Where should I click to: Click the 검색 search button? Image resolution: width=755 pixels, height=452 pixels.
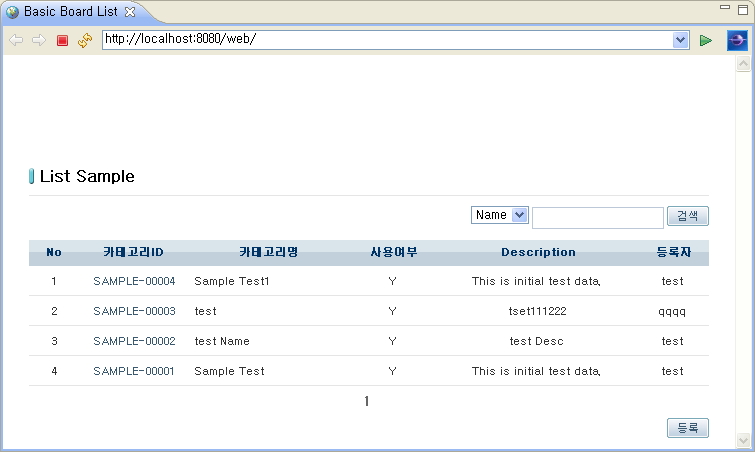[688, 216]
